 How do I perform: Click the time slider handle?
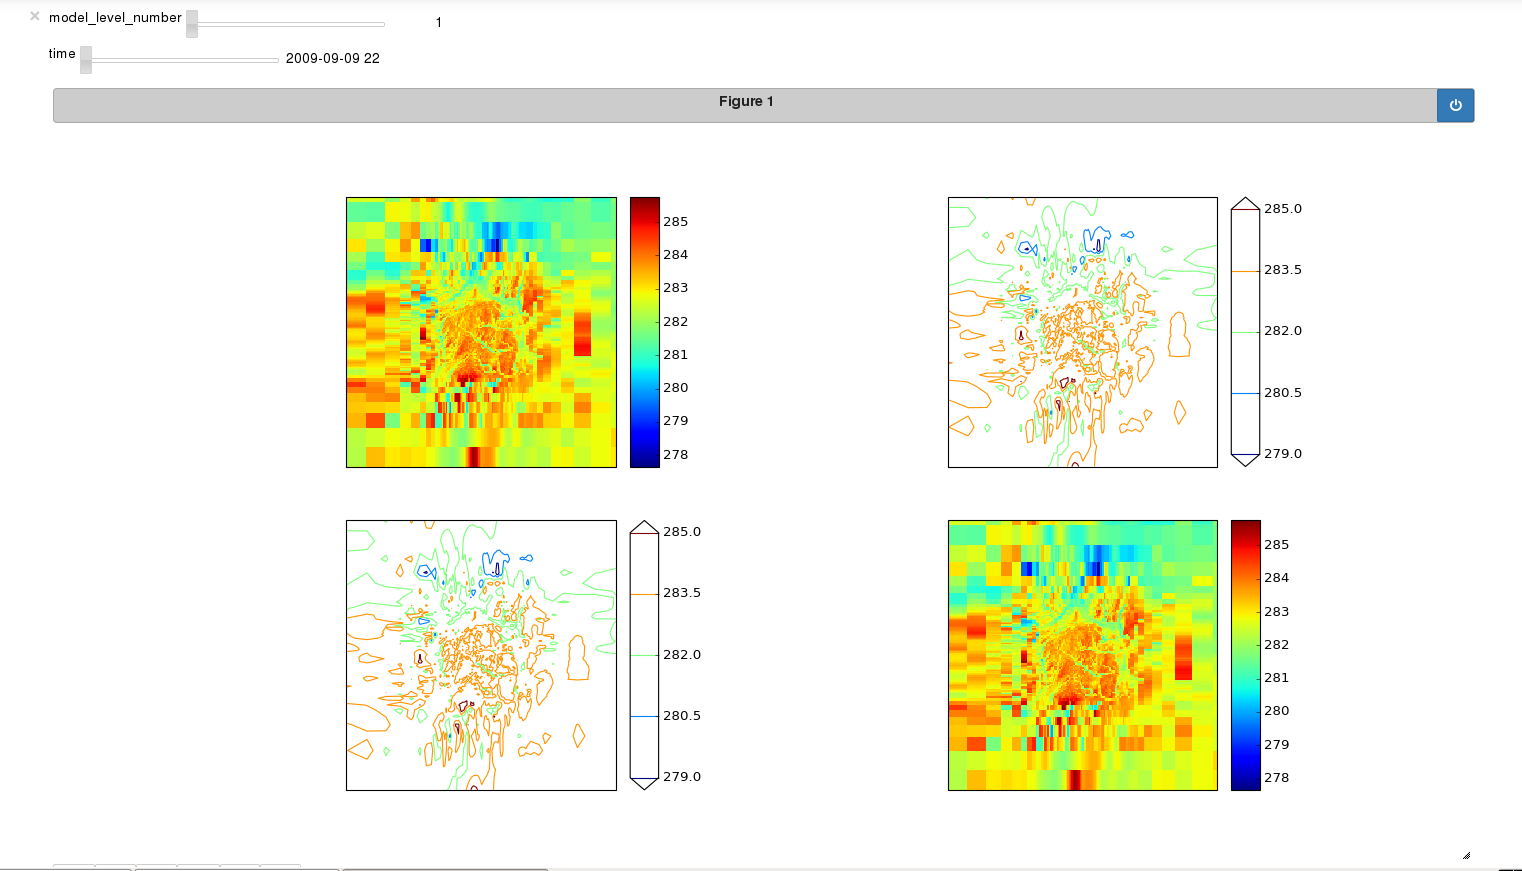86,60
